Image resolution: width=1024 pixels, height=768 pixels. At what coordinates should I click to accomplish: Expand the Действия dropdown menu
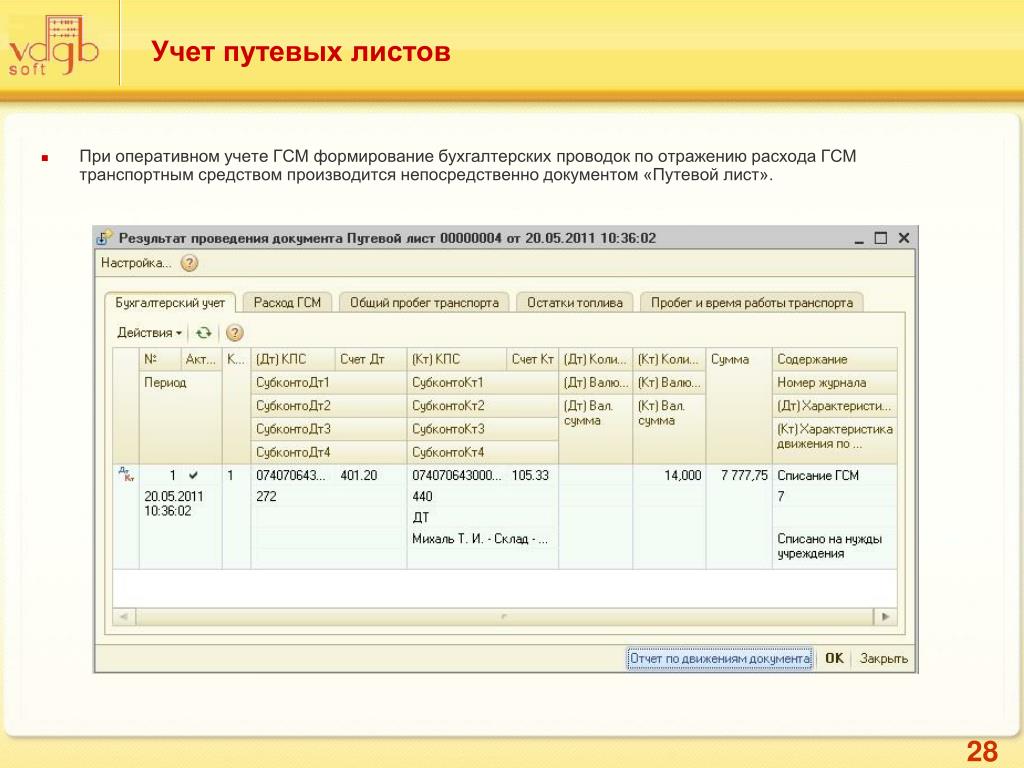tap(149, 333)
